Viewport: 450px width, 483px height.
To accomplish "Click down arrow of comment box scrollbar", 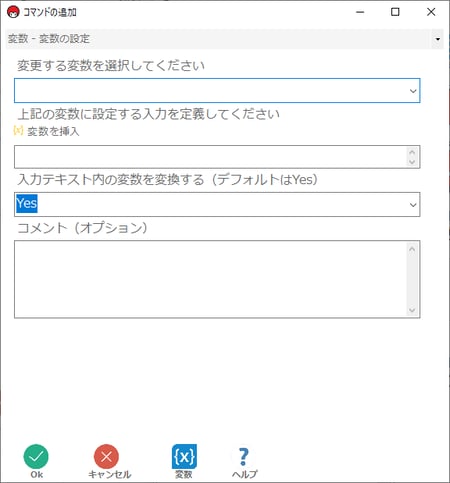I will 412,310.
